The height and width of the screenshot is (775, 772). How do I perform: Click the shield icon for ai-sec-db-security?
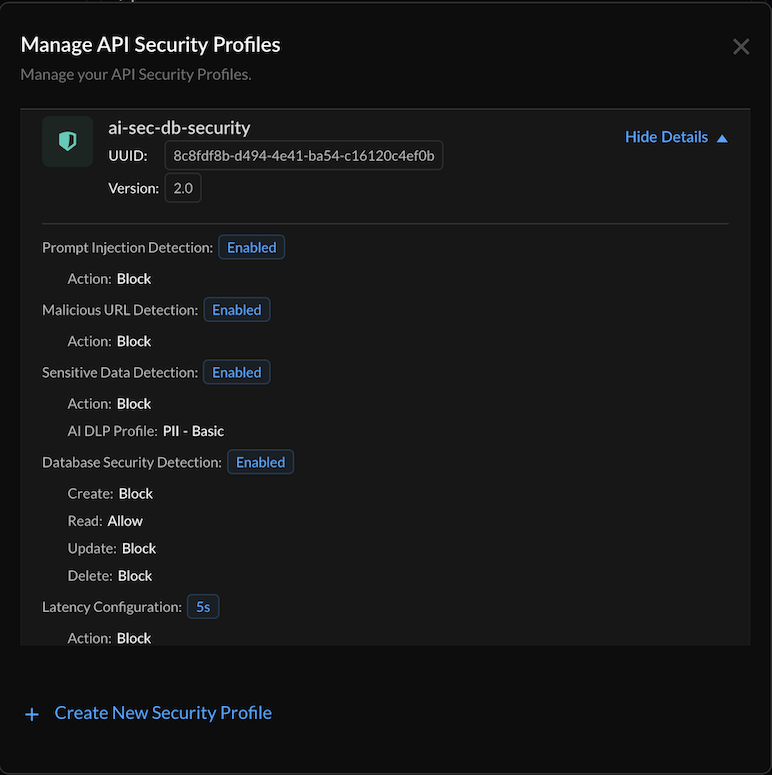tap(67, 142)
